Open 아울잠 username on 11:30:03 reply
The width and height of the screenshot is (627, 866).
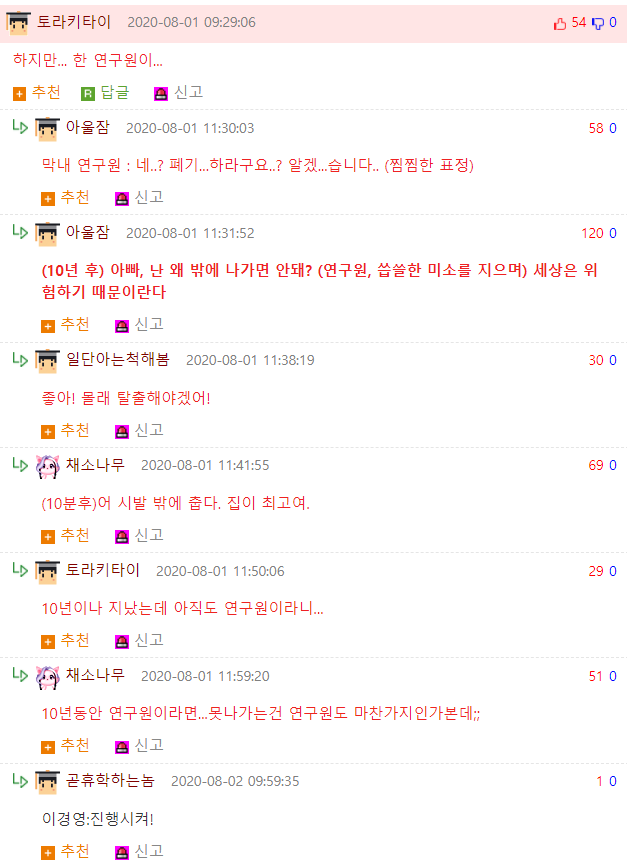[88, 128]
